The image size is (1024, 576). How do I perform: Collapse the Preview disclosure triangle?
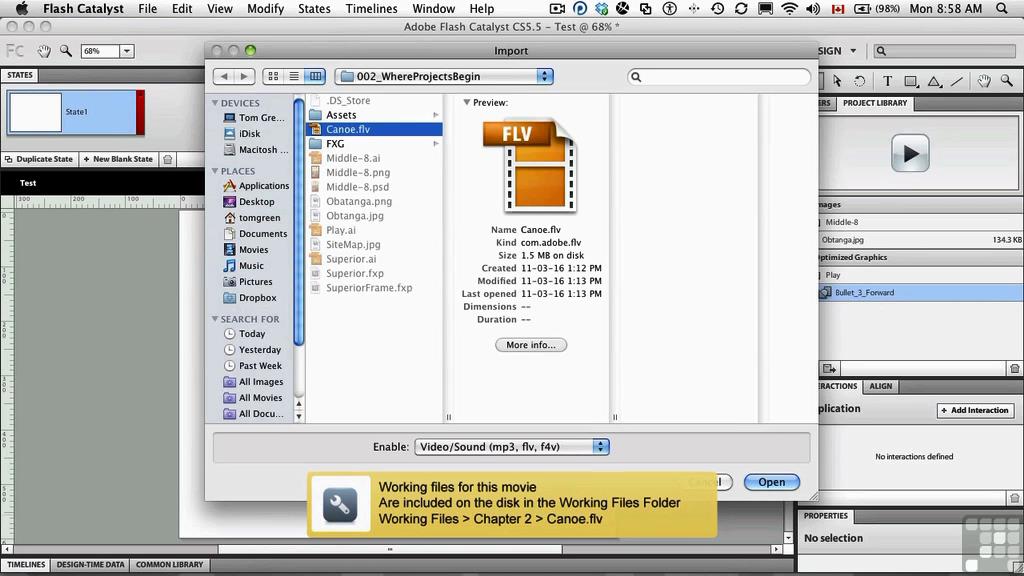tap(466, 103)
